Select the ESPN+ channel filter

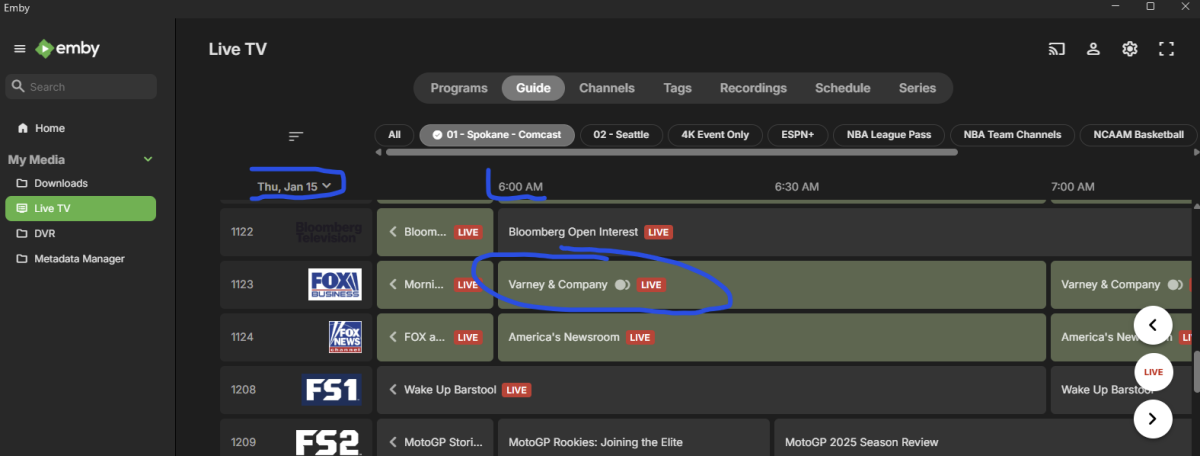point(796,135)
